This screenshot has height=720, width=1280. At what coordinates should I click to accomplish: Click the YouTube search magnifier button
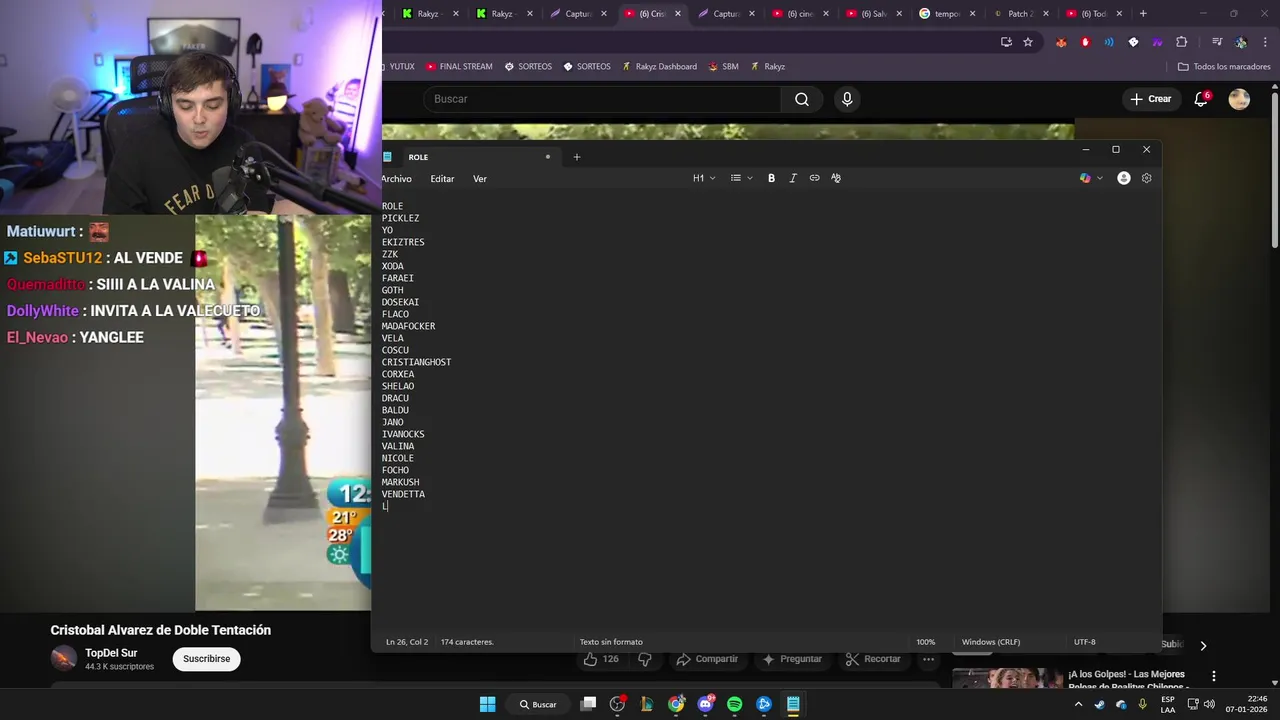coord(802,99)
